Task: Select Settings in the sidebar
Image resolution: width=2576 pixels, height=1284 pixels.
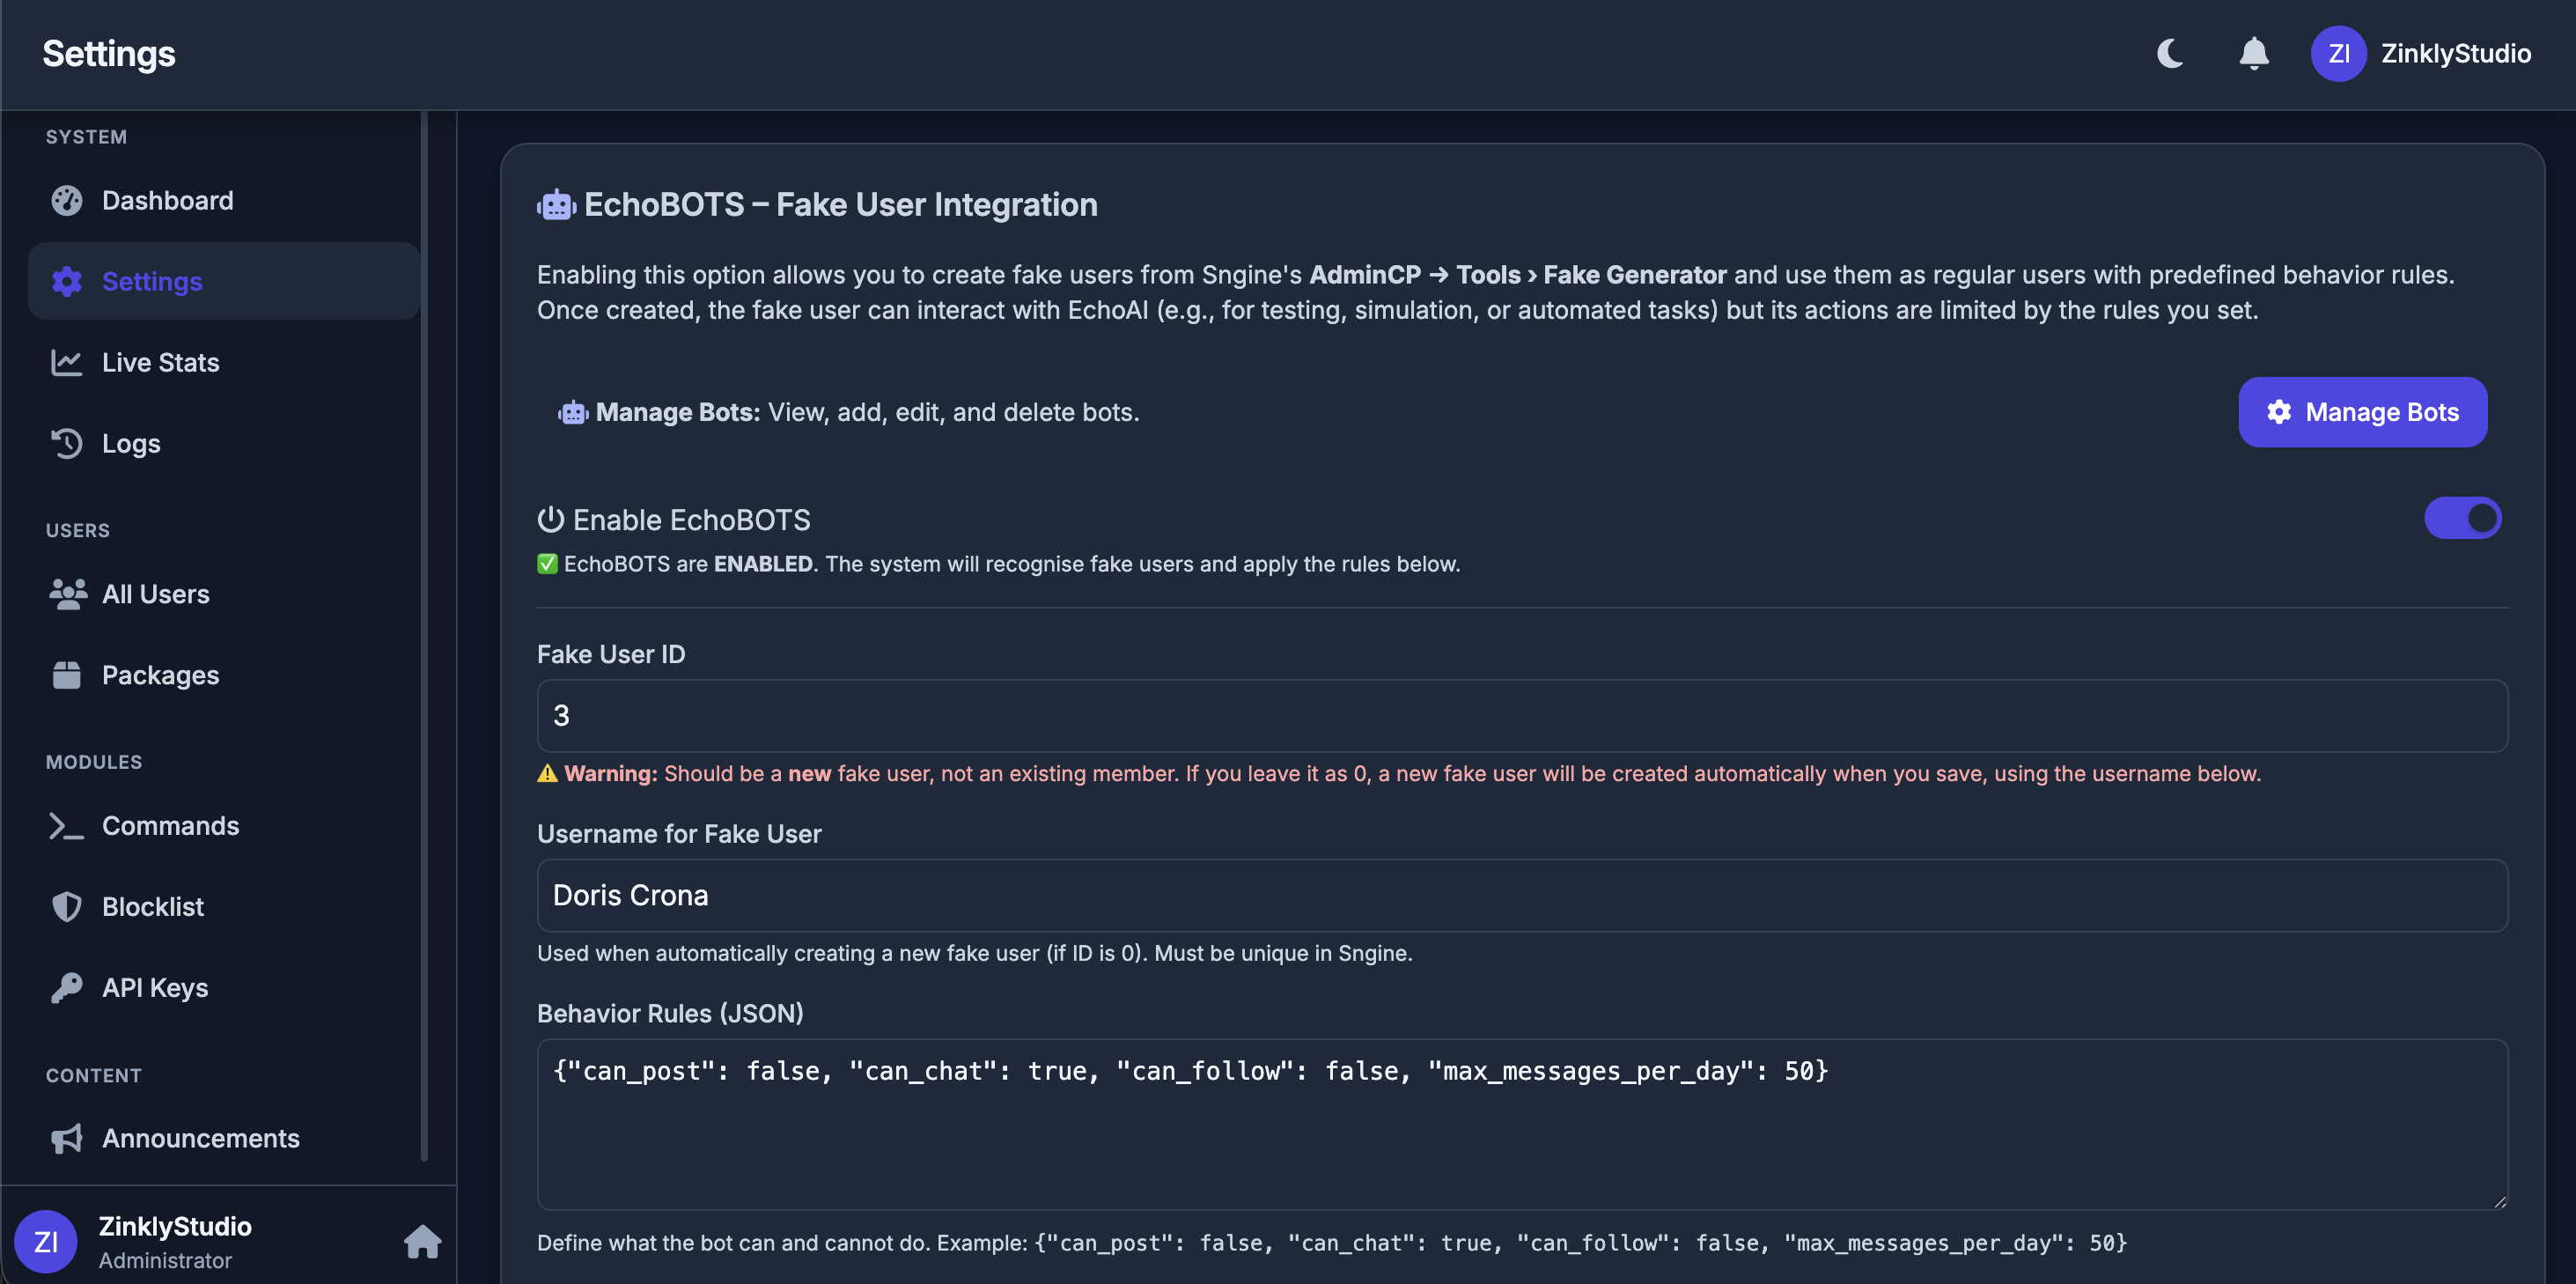Action: tap(224, 281)
